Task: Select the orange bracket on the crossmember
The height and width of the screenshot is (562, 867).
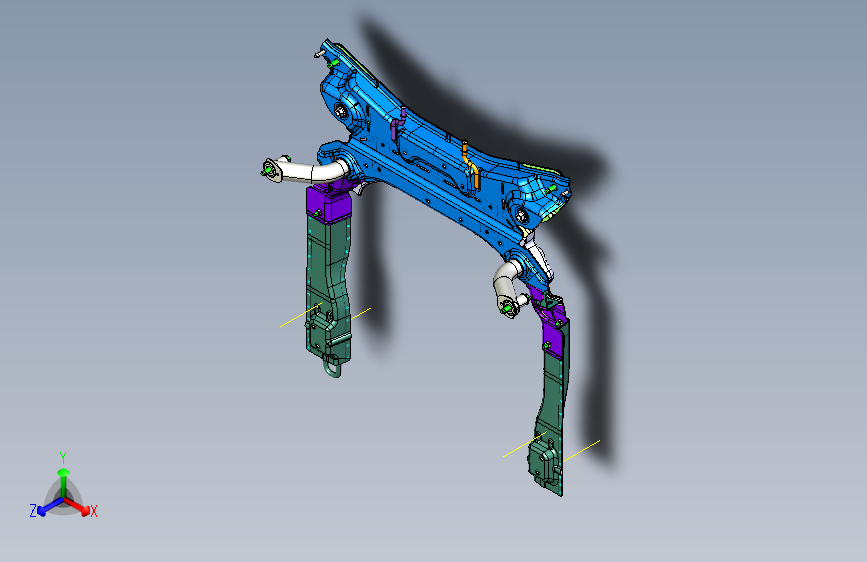Action: [x=471, y=165]
